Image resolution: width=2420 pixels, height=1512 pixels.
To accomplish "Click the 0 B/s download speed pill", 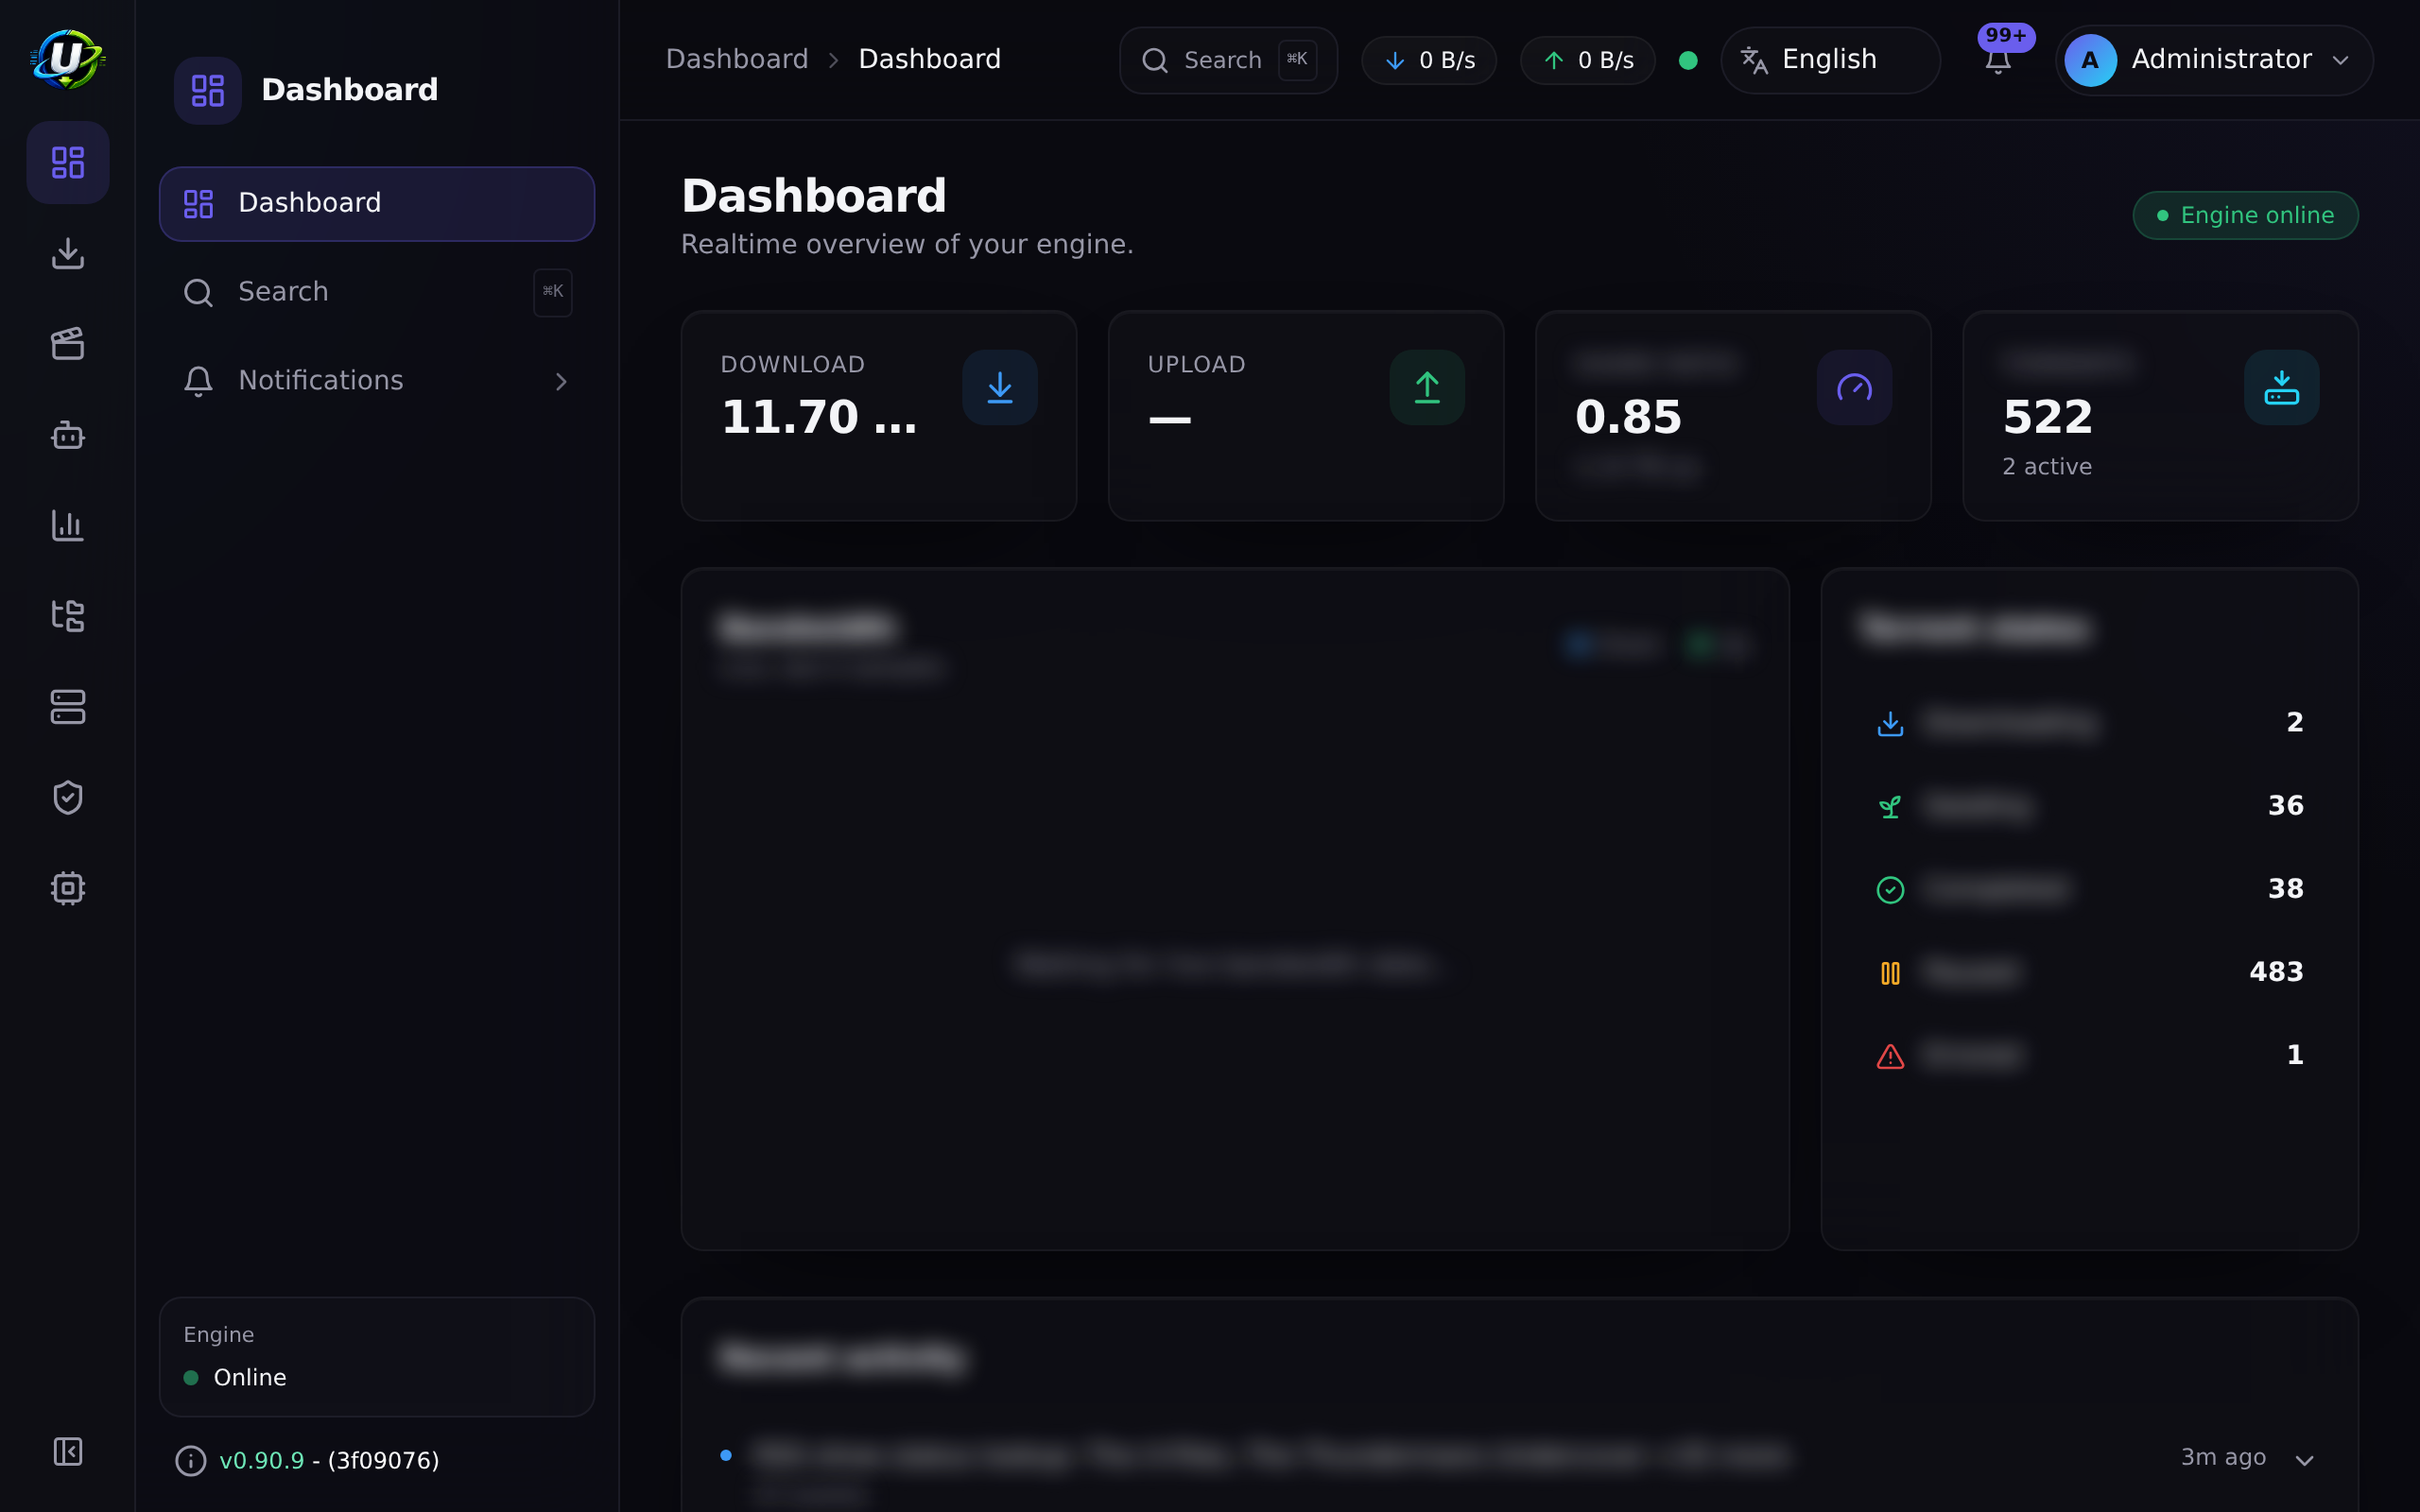I will tap(1429, 60).
